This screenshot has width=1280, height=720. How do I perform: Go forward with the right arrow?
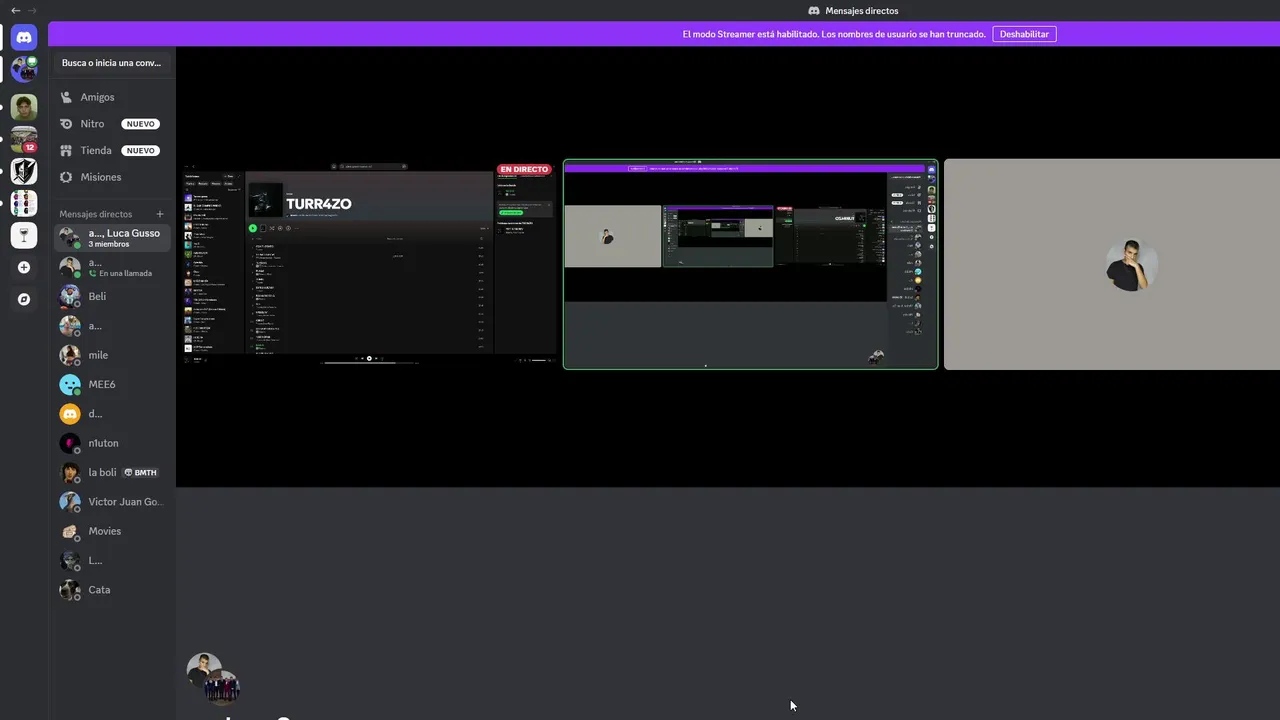click(x=32, y=10)
